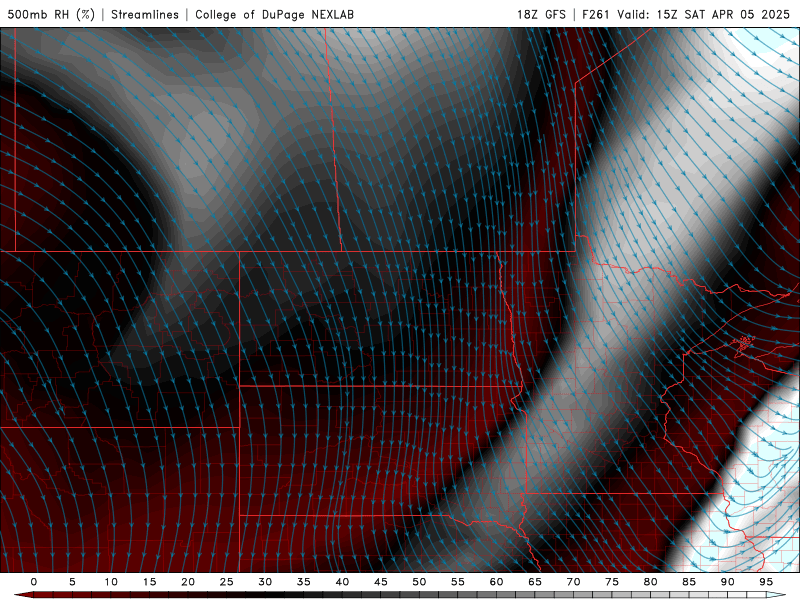Click the color scale label "25"
This screenshot has width=800, height=600.
227,582
